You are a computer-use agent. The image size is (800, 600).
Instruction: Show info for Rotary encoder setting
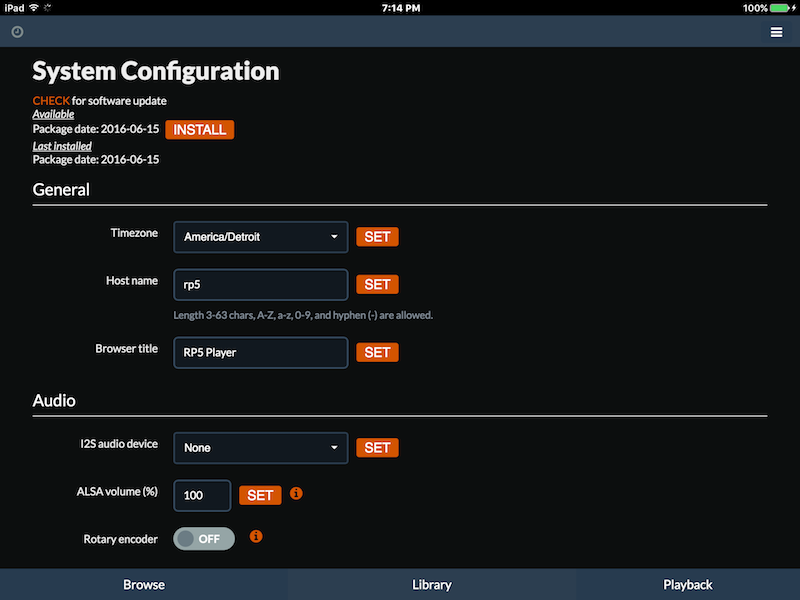(x=256, y=536)
